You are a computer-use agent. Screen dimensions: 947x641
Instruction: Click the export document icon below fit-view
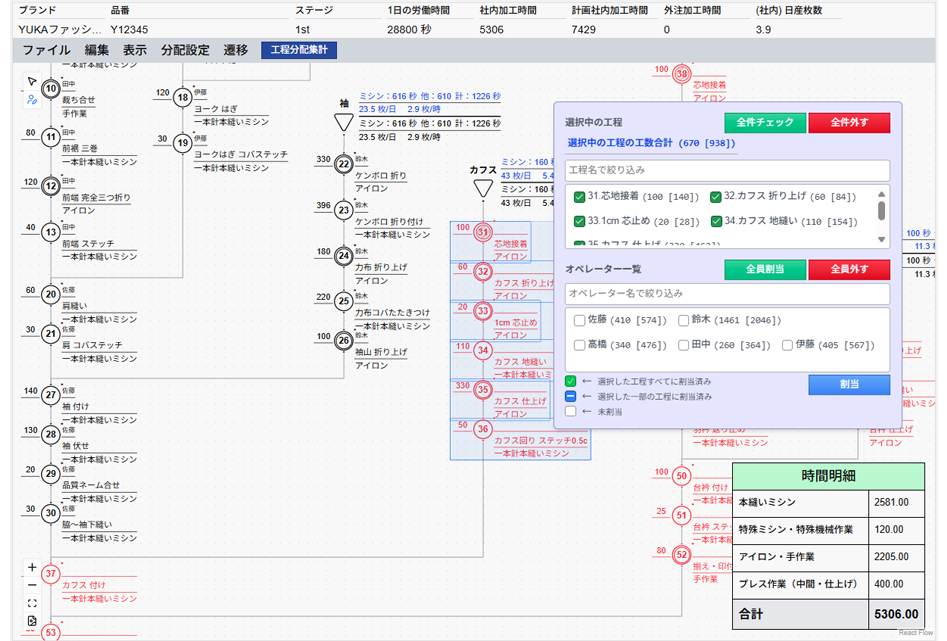click(32, 620)
